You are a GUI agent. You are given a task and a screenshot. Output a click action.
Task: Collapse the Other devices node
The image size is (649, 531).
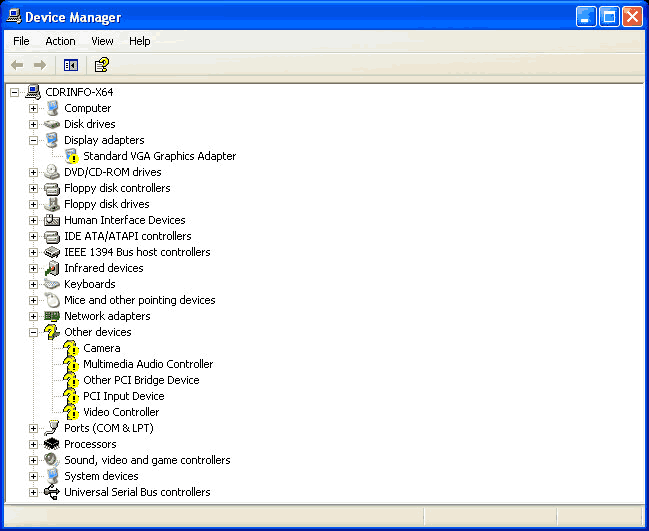coord(34,332)
